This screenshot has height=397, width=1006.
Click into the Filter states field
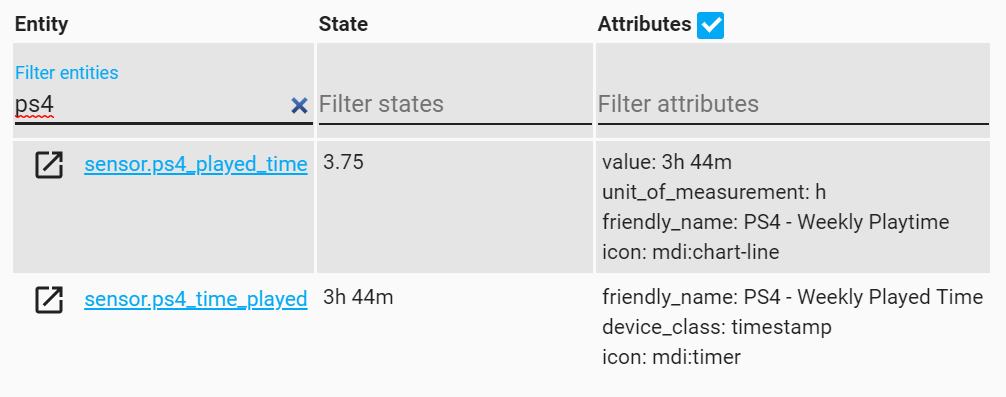pyautogui.click(x=455, y=104)
